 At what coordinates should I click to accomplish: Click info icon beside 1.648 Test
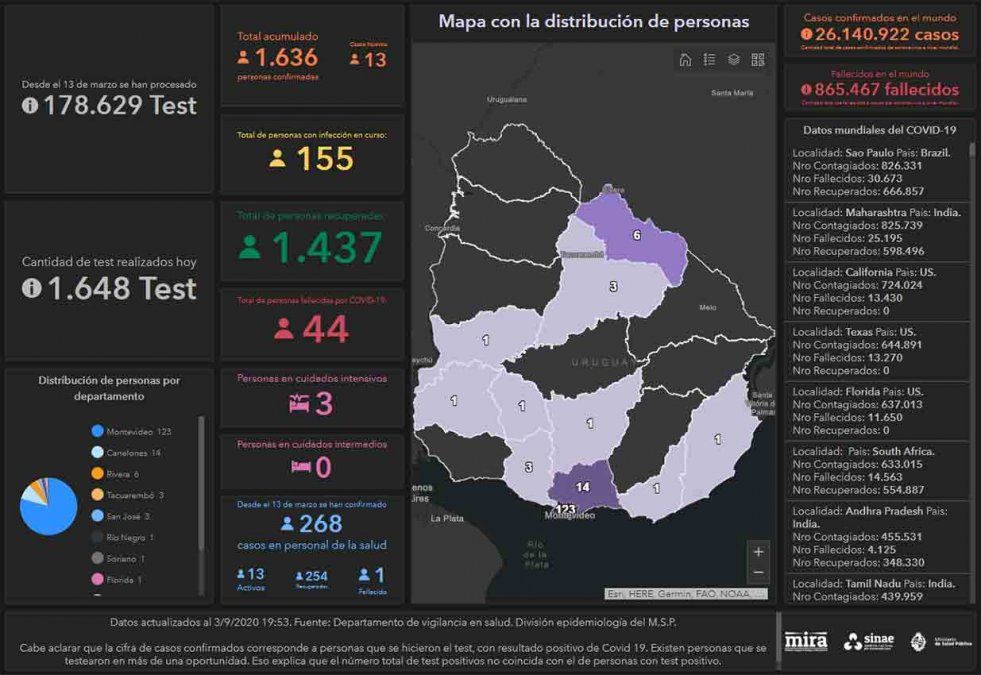pos(32,288)
